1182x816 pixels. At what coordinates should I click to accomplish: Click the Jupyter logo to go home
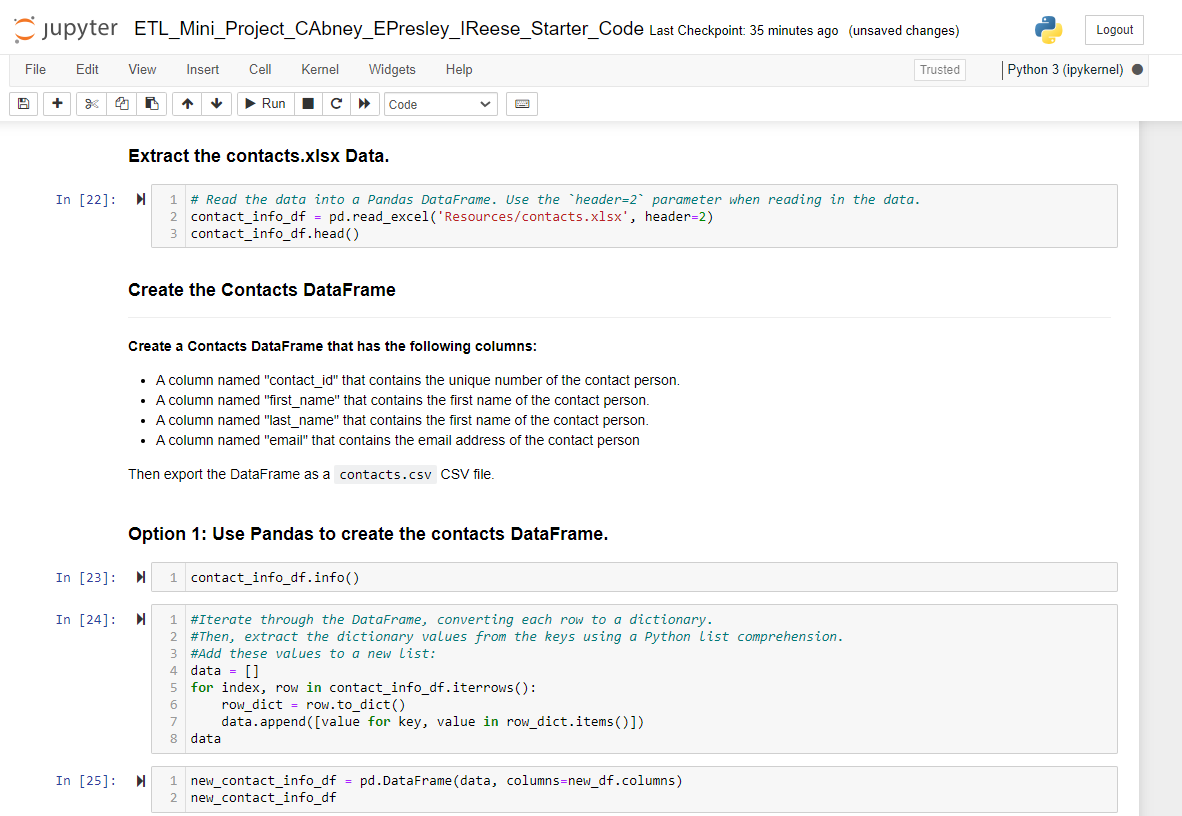pyautogui.click(x=64, y=28)
